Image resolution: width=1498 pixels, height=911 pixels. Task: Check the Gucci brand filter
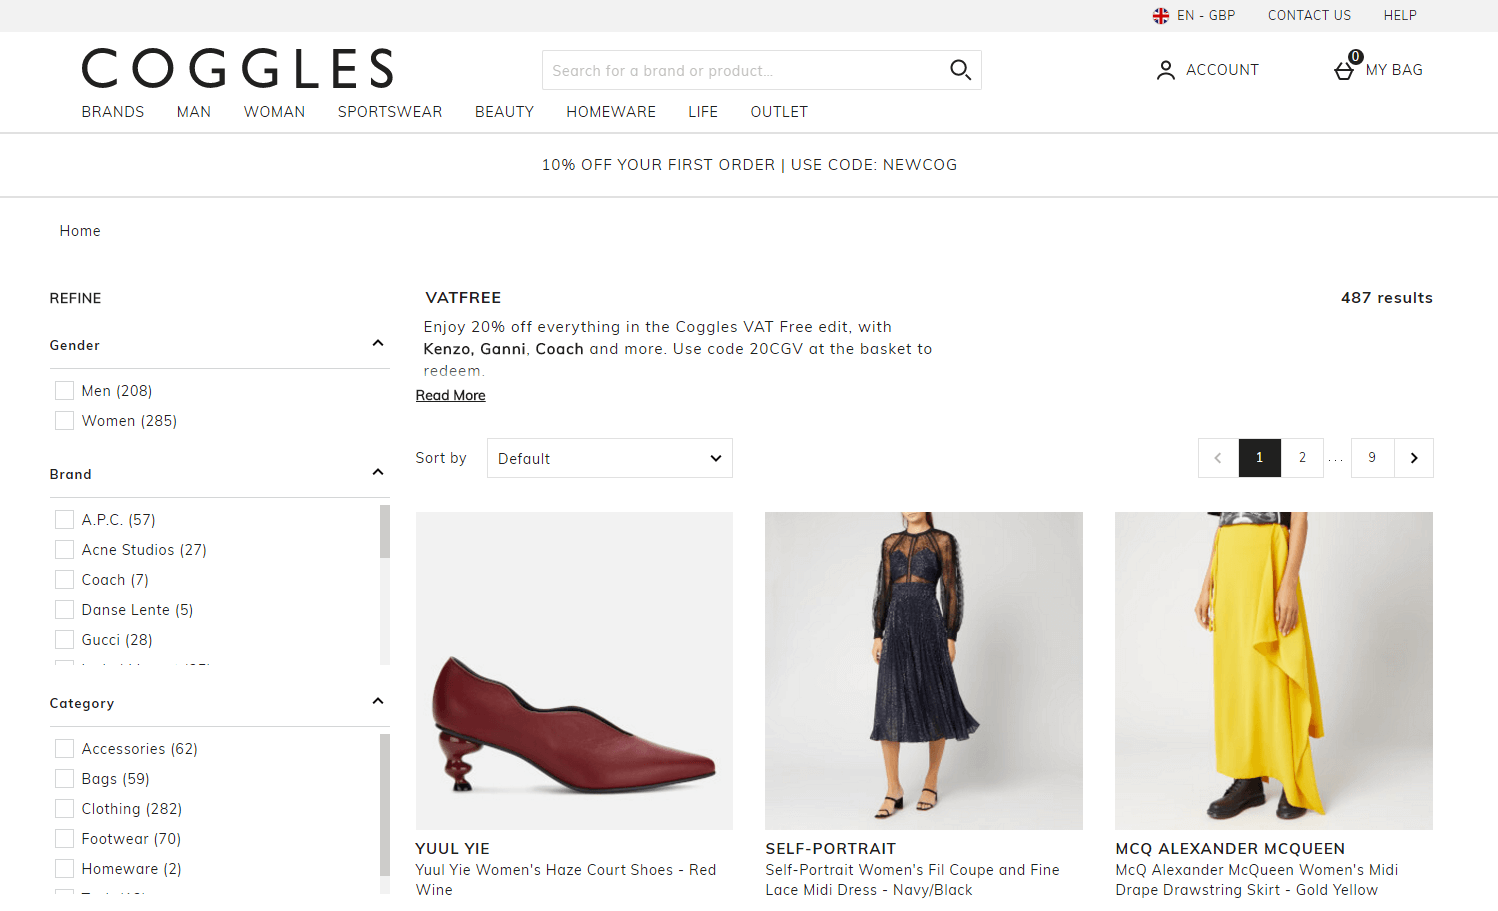(x=65, y=640)
